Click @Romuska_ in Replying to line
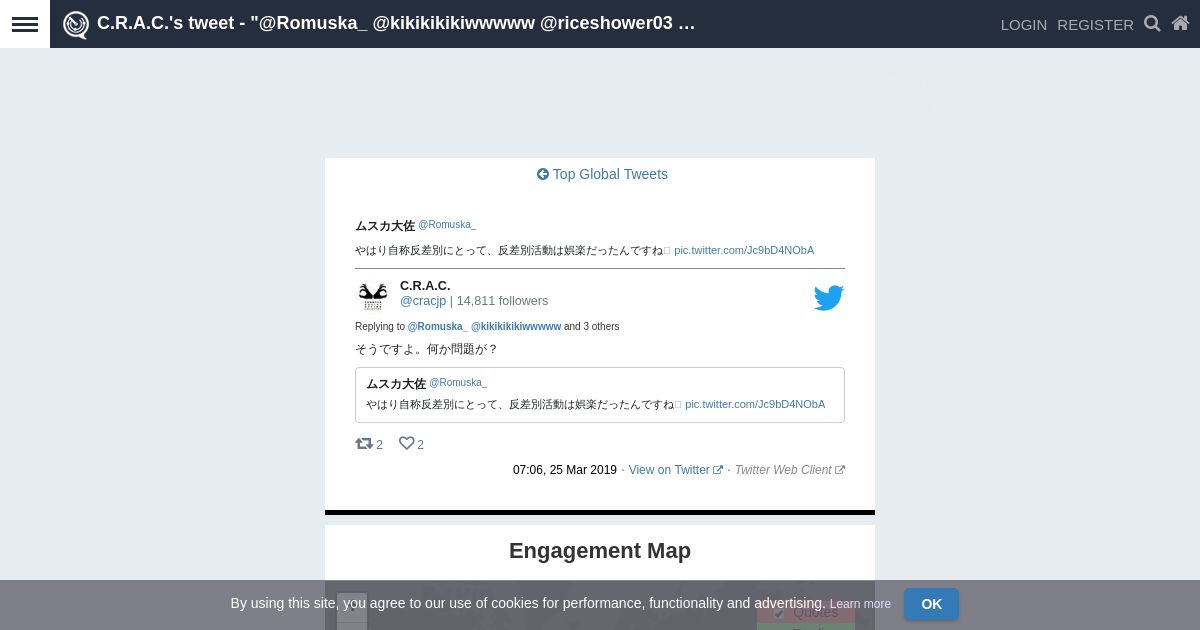The height and width of the screenshot is (630, 1200). [437, 327]
